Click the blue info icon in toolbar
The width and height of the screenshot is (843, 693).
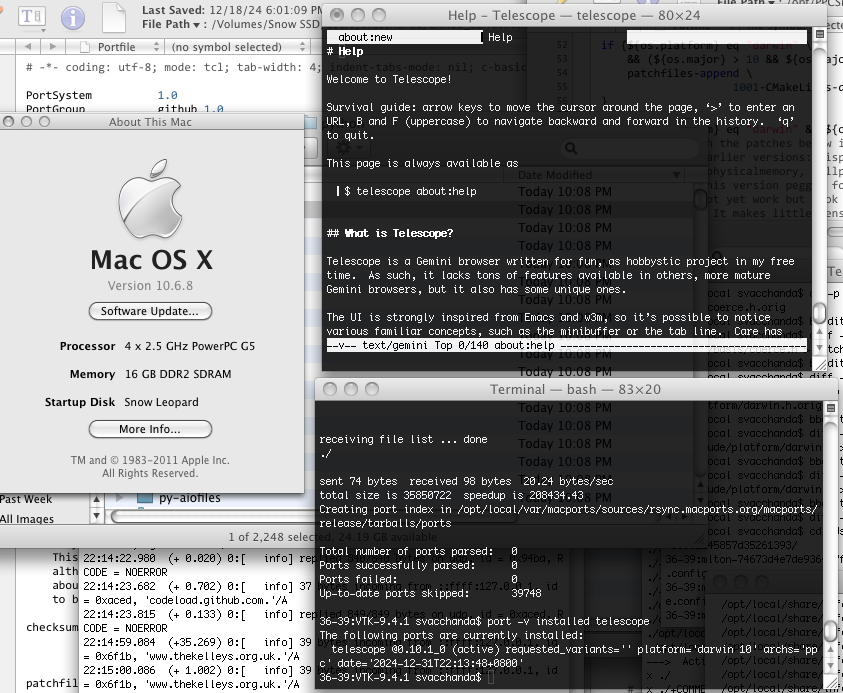tap(73, 18)
